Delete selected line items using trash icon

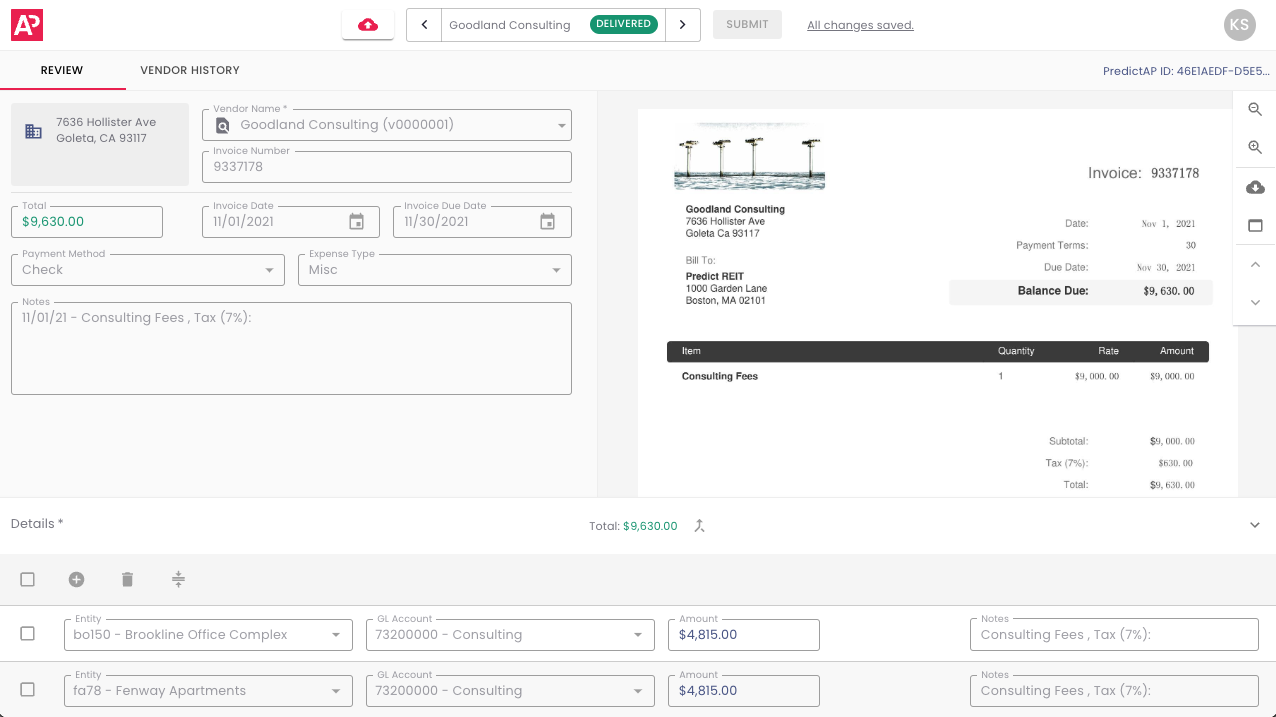click(x=127, y=579)
